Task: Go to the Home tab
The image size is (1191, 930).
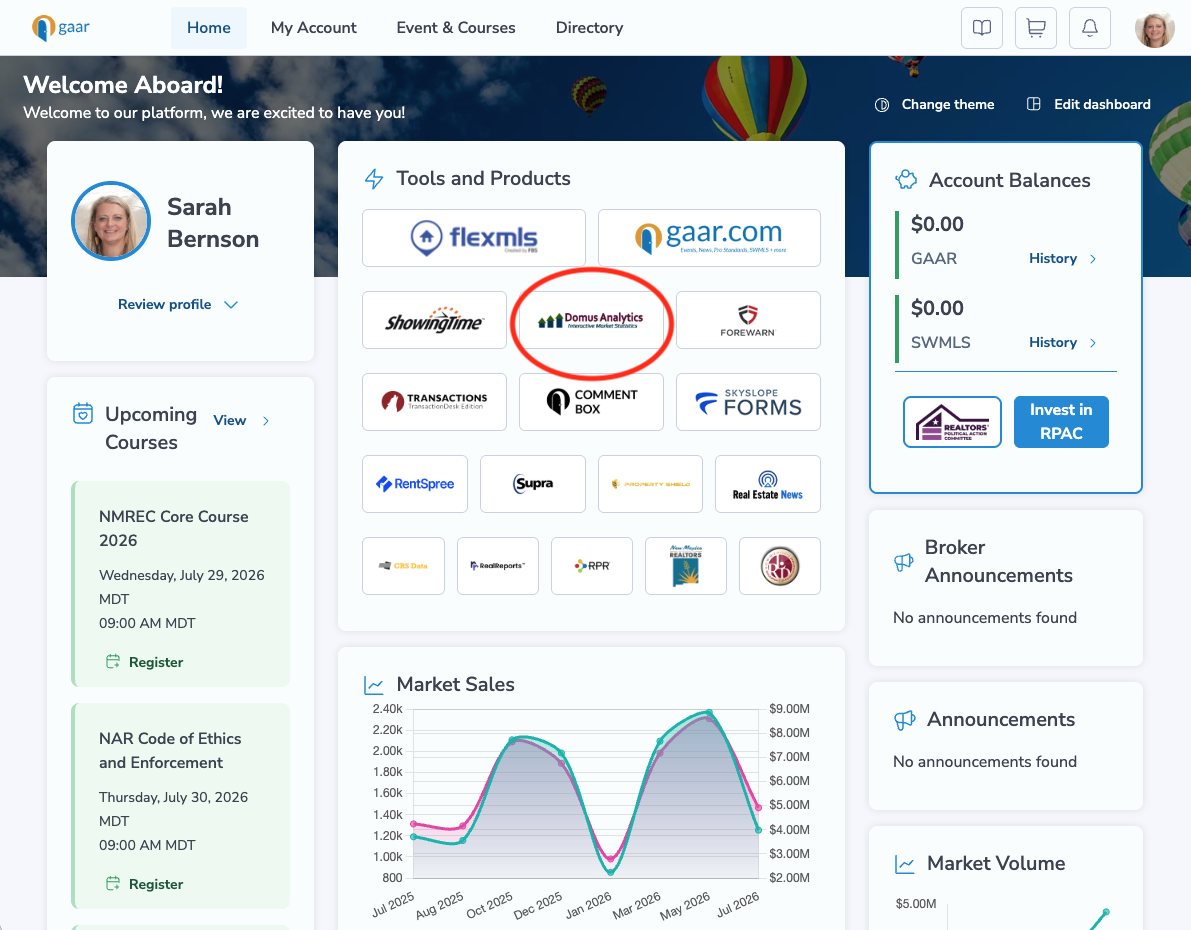Action: (209, 28)
